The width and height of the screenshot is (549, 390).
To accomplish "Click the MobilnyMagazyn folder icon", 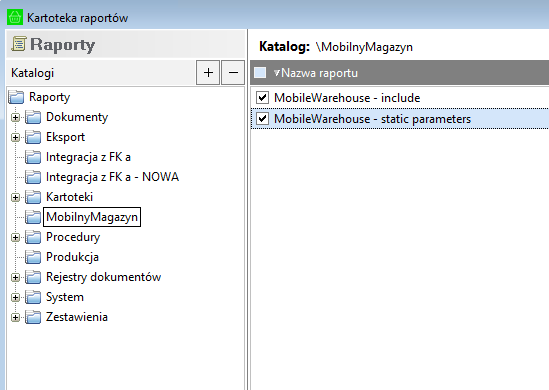I will tap(33, 217).
